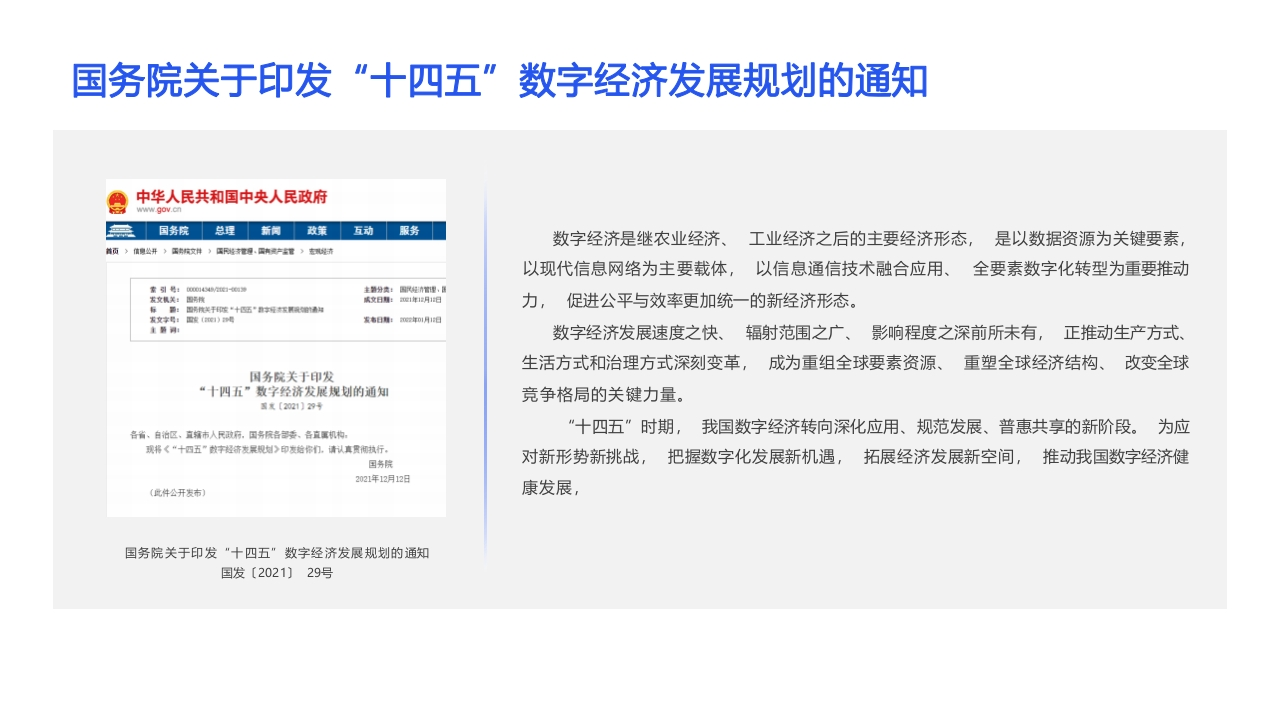Click caption line 国务院关于印发"十四五"数字经济发展规划的通知 under image

(277, 553)
